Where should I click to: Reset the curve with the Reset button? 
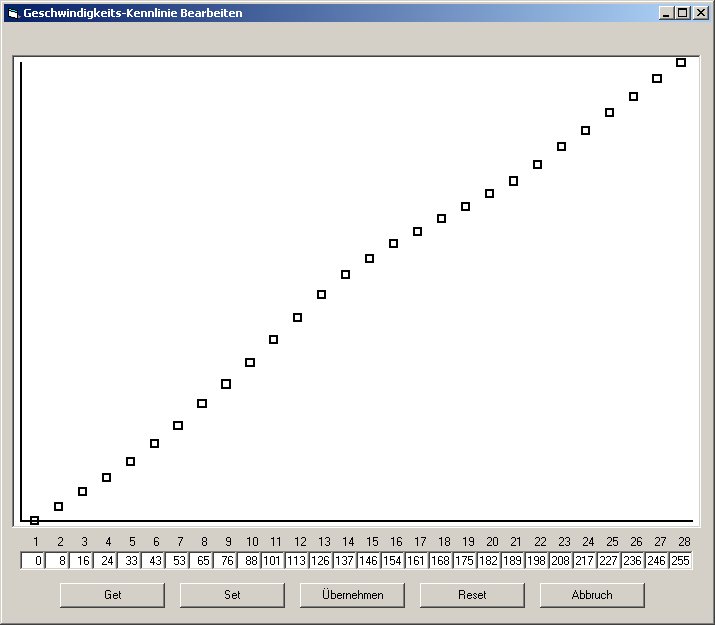472,595
